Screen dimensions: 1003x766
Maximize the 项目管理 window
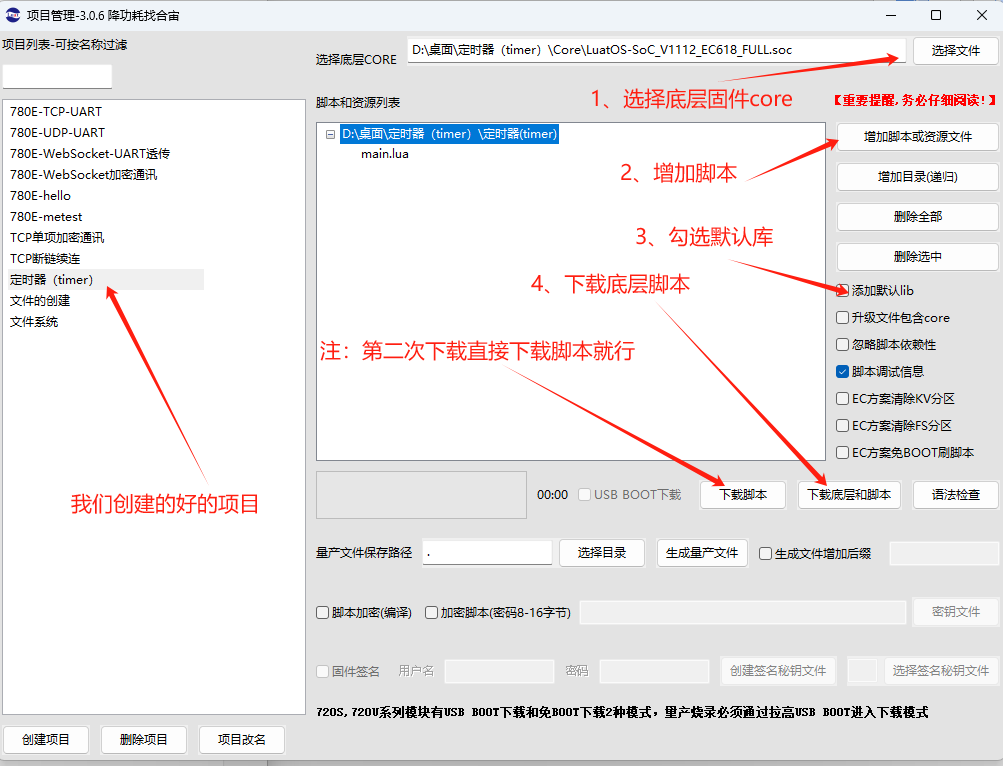click(x=936, y=15)
